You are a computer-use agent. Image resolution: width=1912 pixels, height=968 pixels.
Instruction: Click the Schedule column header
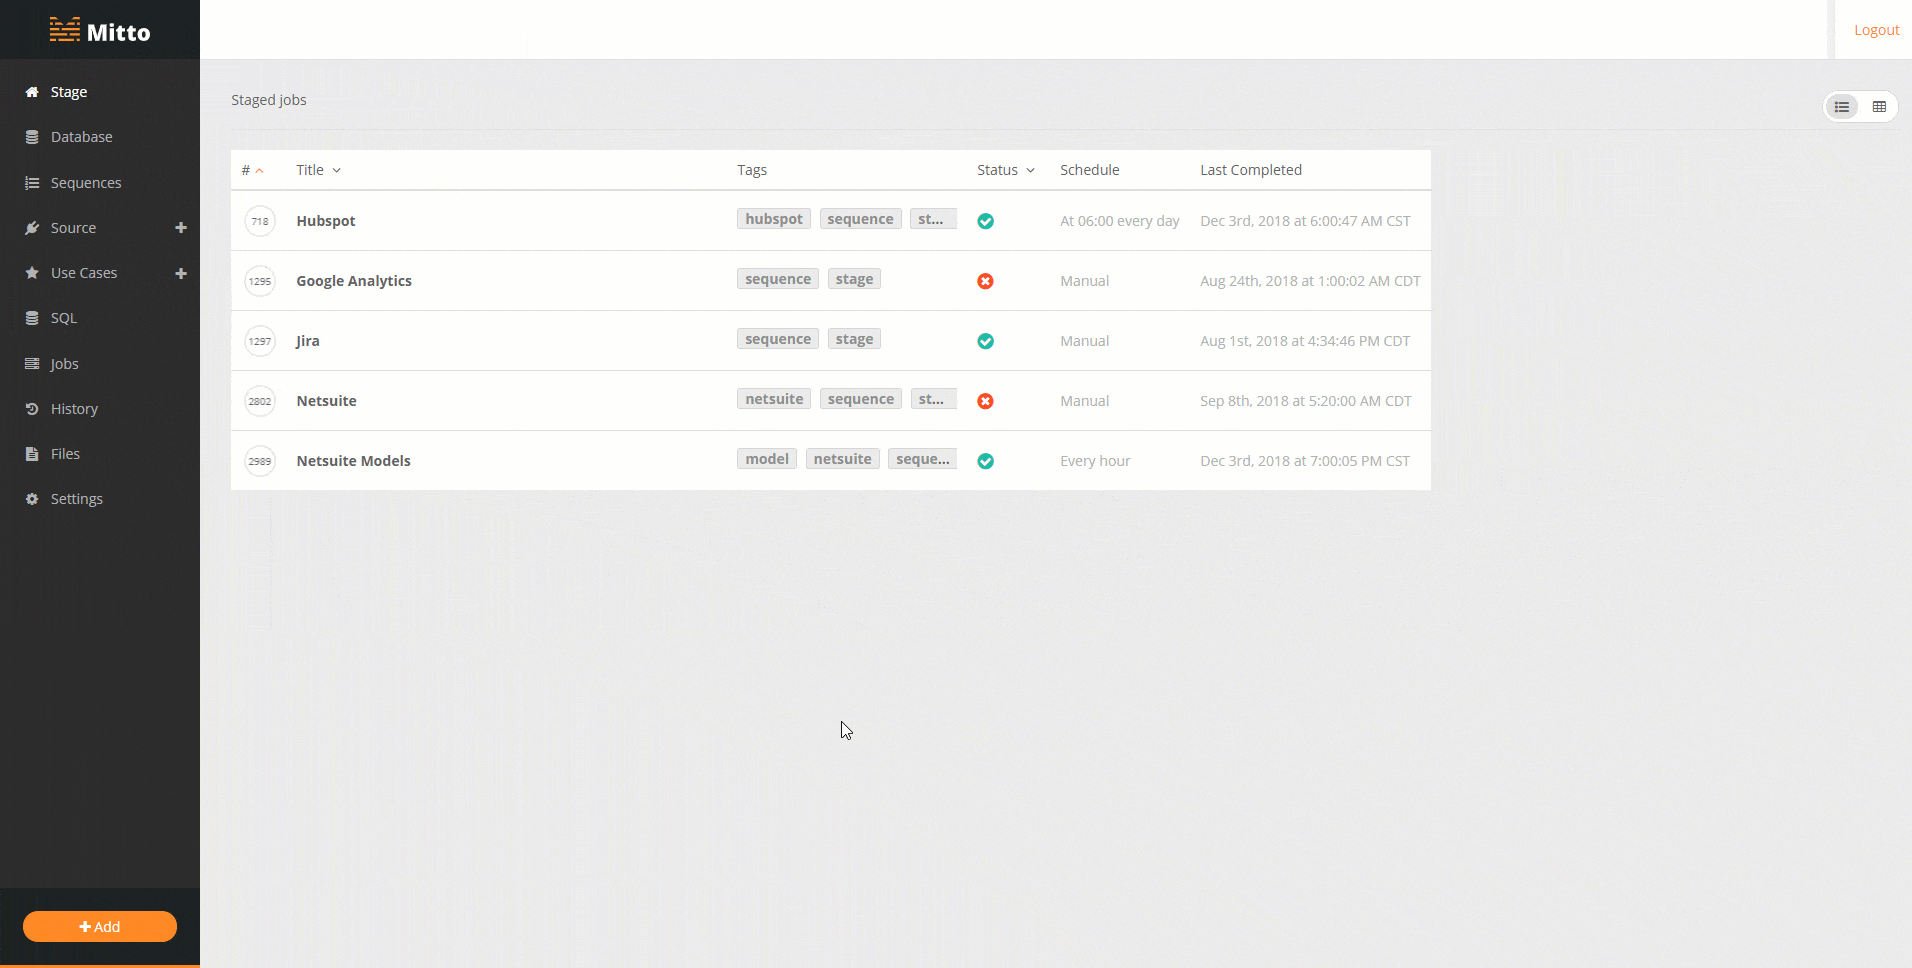click(1090, 170)
